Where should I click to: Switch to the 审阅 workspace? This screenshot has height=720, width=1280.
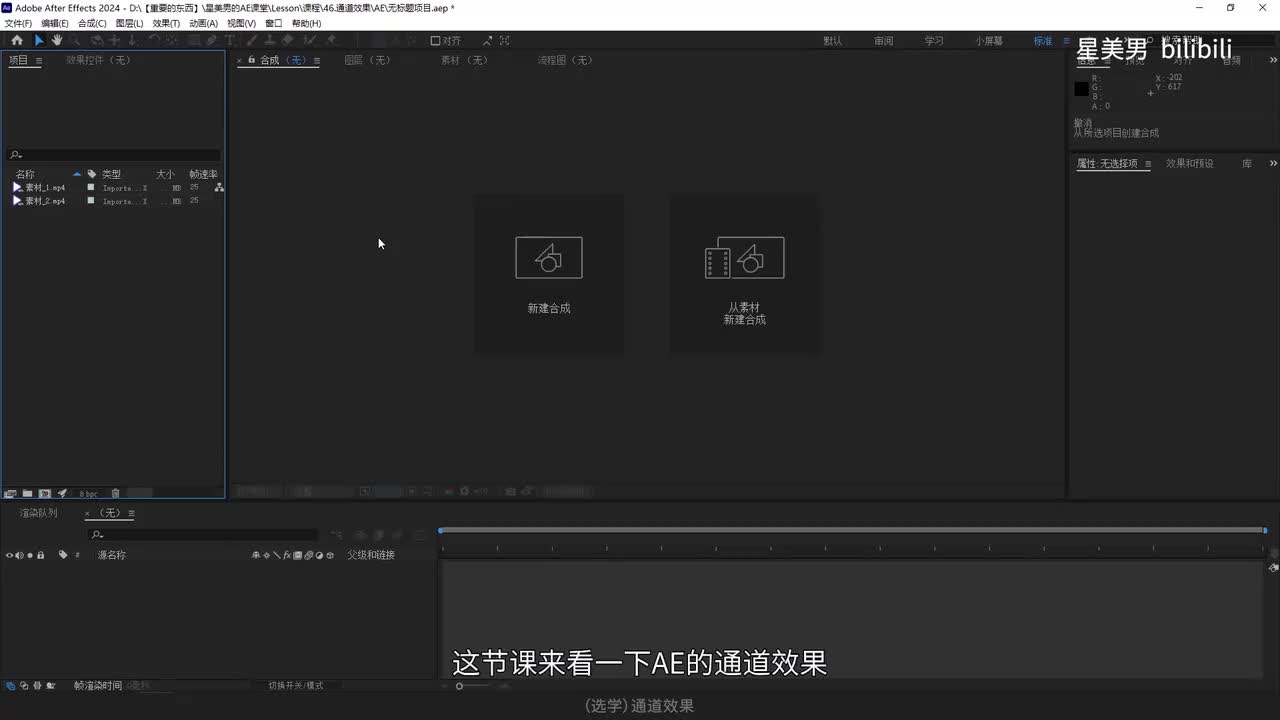point(883,41)
